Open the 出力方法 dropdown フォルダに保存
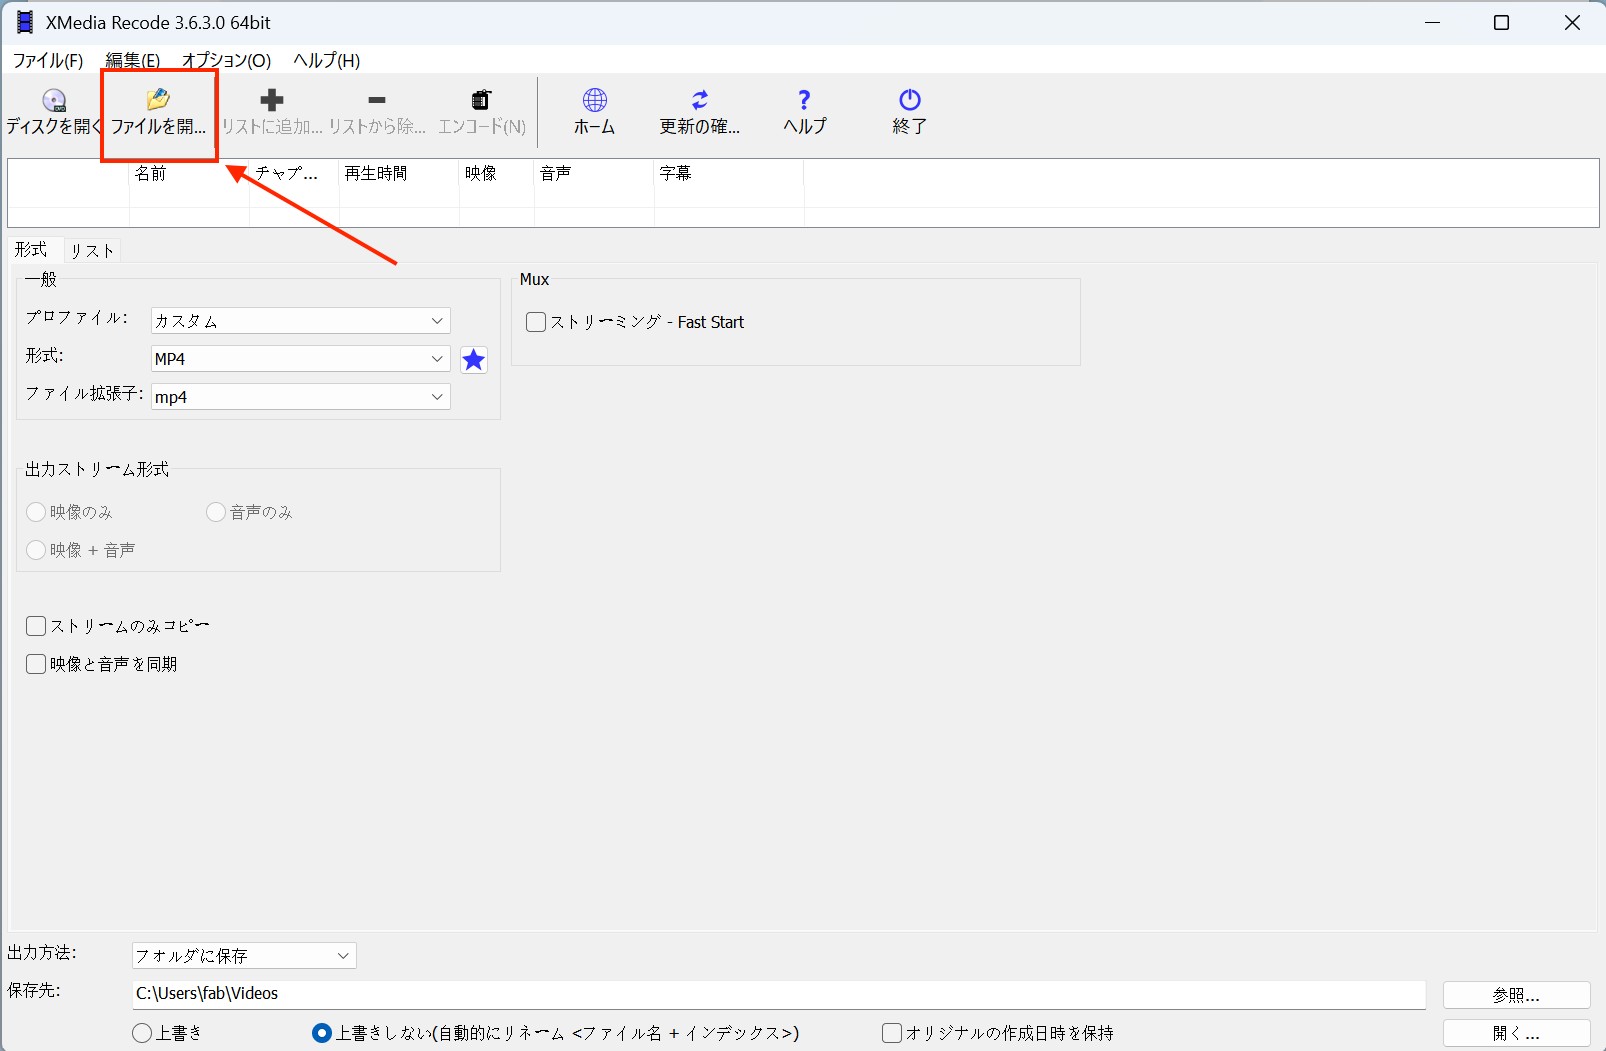Viewport: 1606px width, 1051px height. (x=244, y=956)
